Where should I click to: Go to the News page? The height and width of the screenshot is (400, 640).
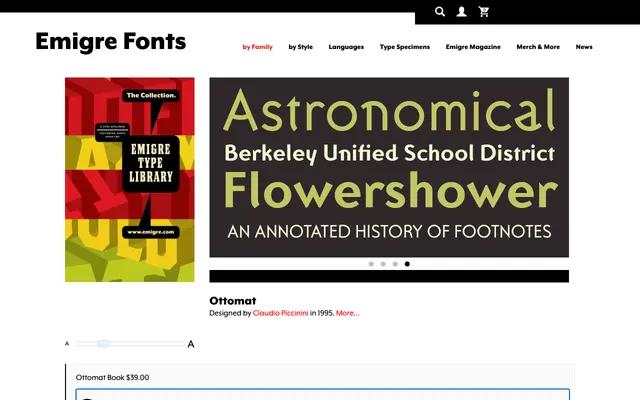584,47
